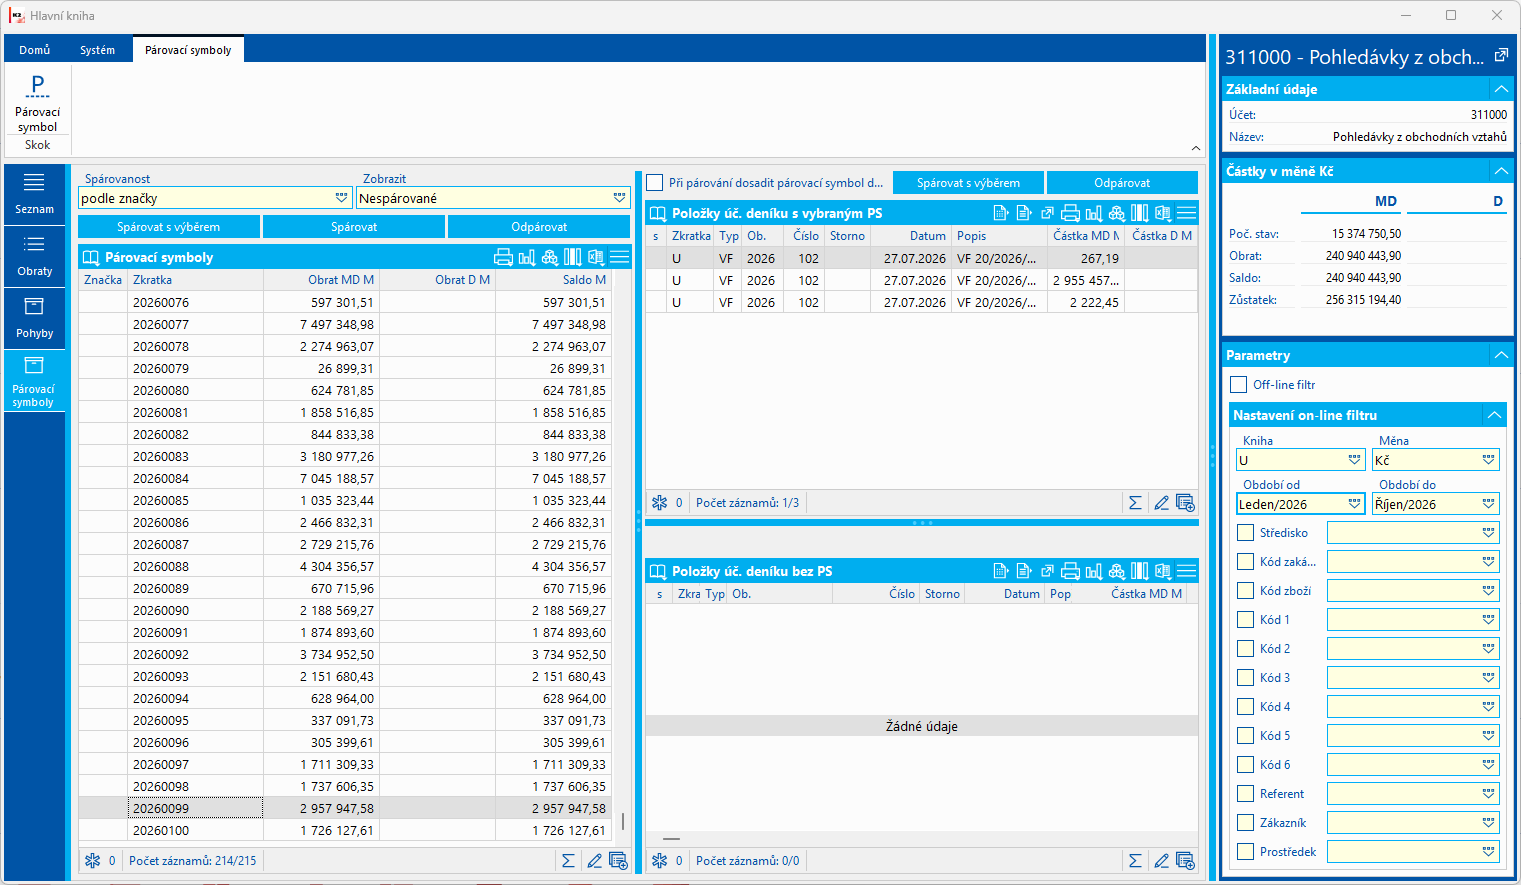Click snowflake icon below 'Položky s vybraným PS'
Viewport: 1521px width, 885px height.
659,502
